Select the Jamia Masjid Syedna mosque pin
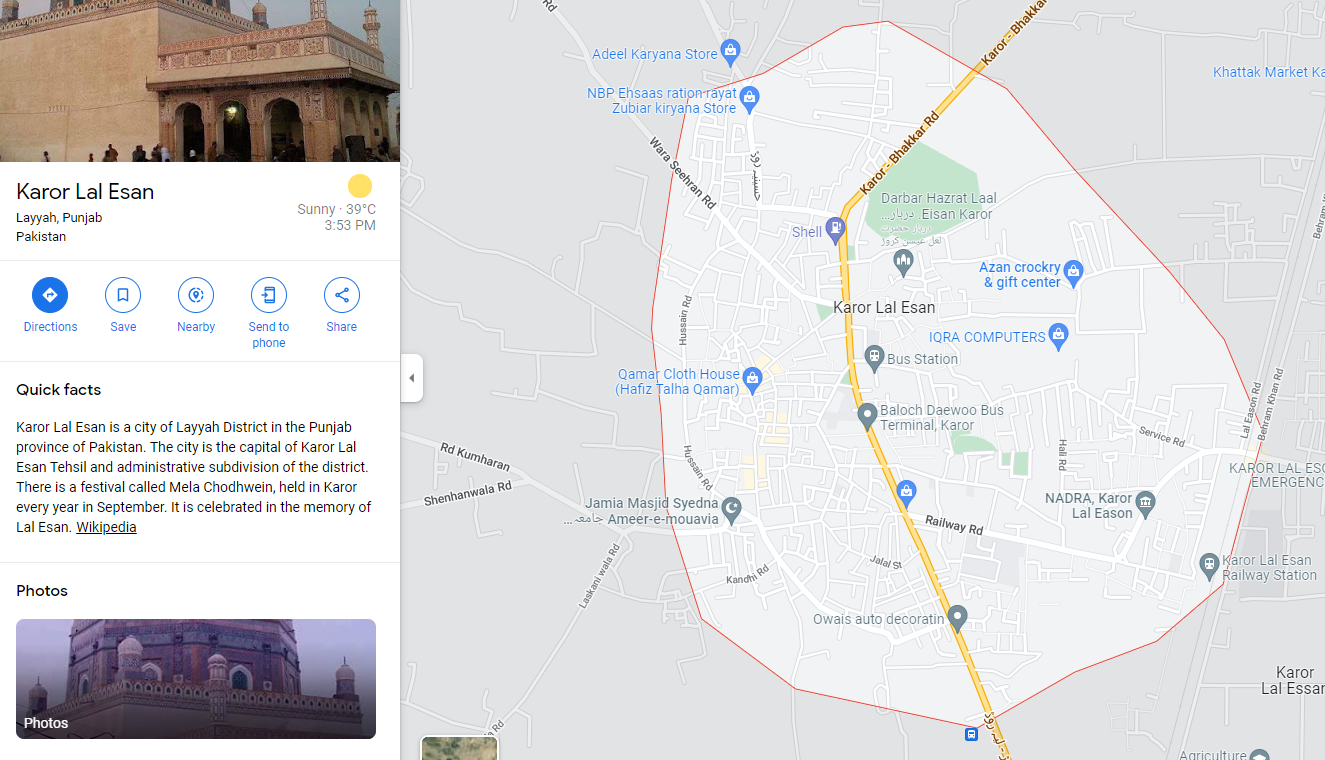The width and height of the screenshot is (1325, 760). pos(732,509)
